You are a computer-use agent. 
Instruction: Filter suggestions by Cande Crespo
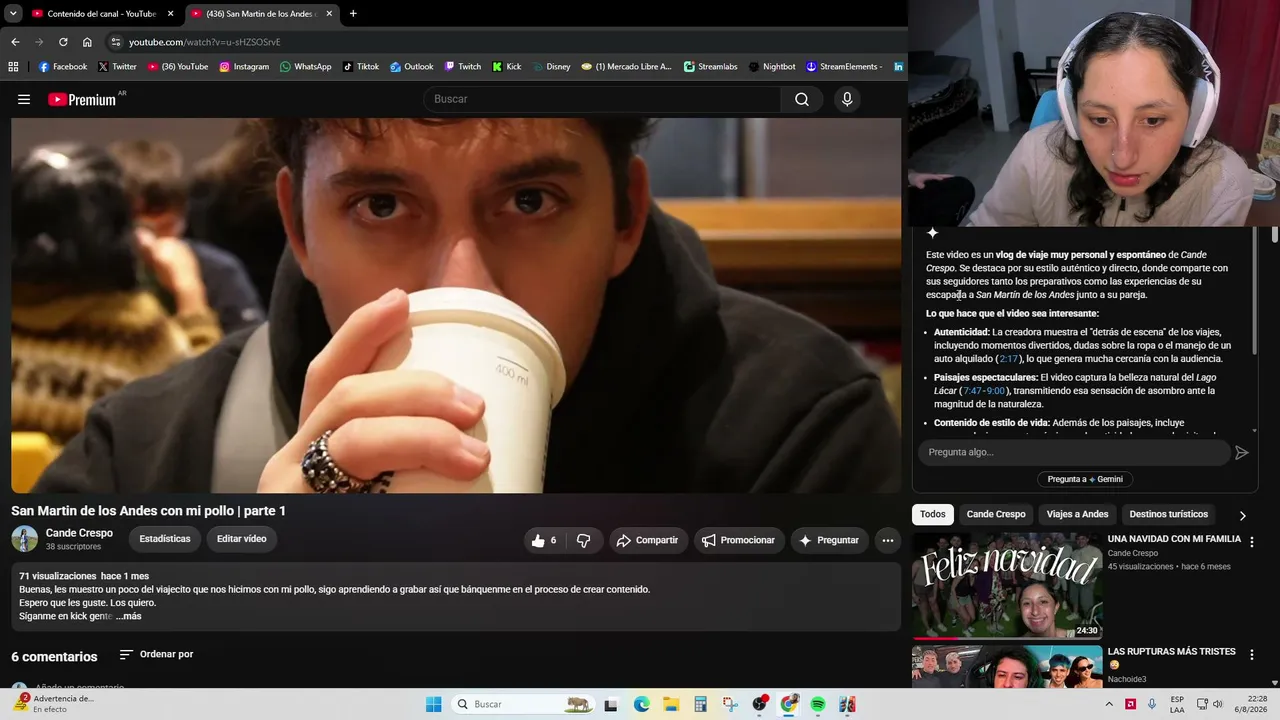tap(996, 514)
